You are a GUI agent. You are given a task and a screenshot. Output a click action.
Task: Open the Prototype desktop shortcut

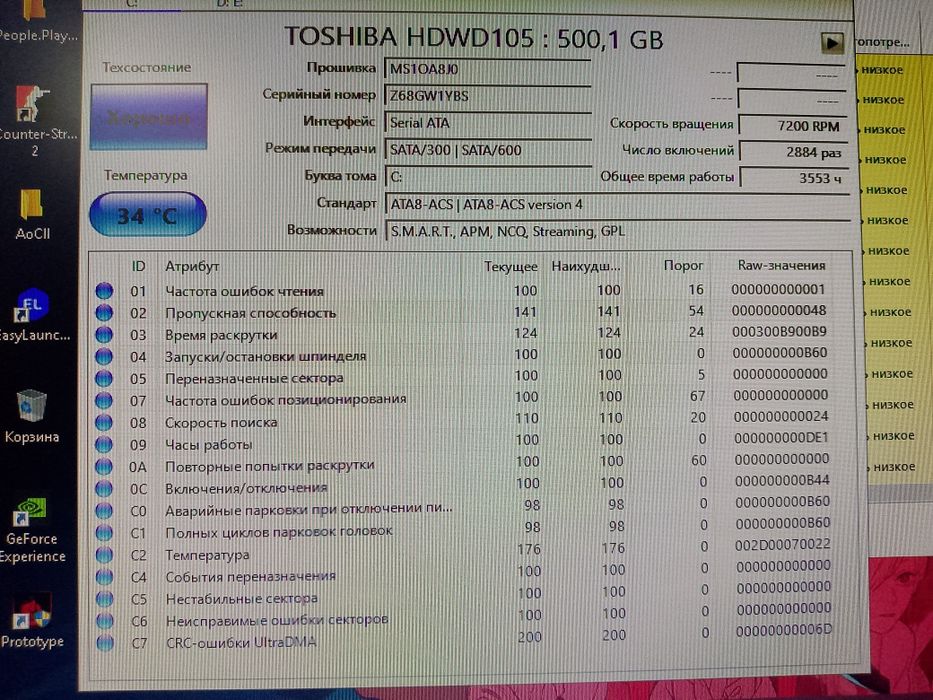[33, 622]
